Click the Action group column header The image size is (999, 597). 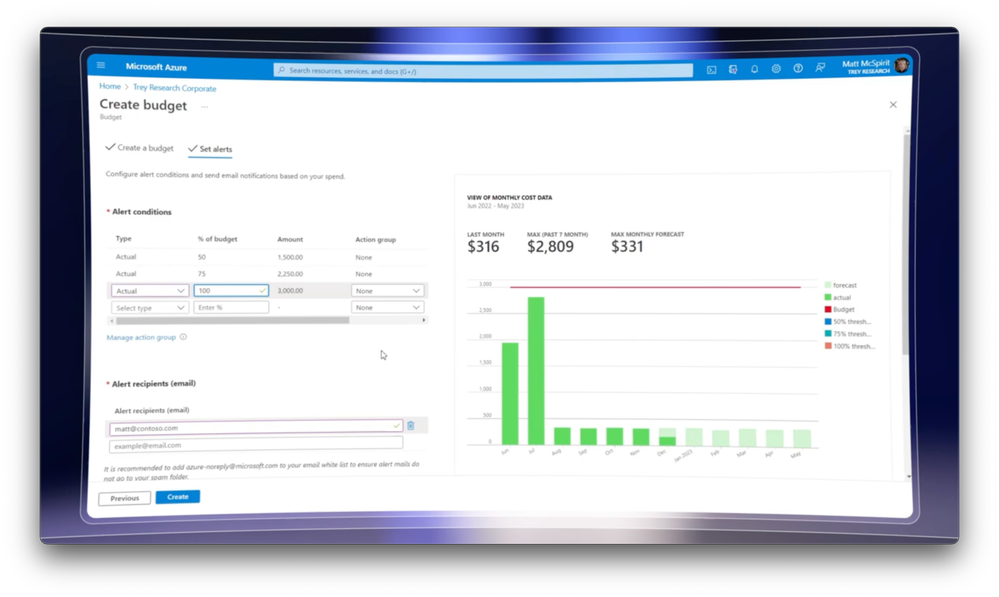[375, 240]
